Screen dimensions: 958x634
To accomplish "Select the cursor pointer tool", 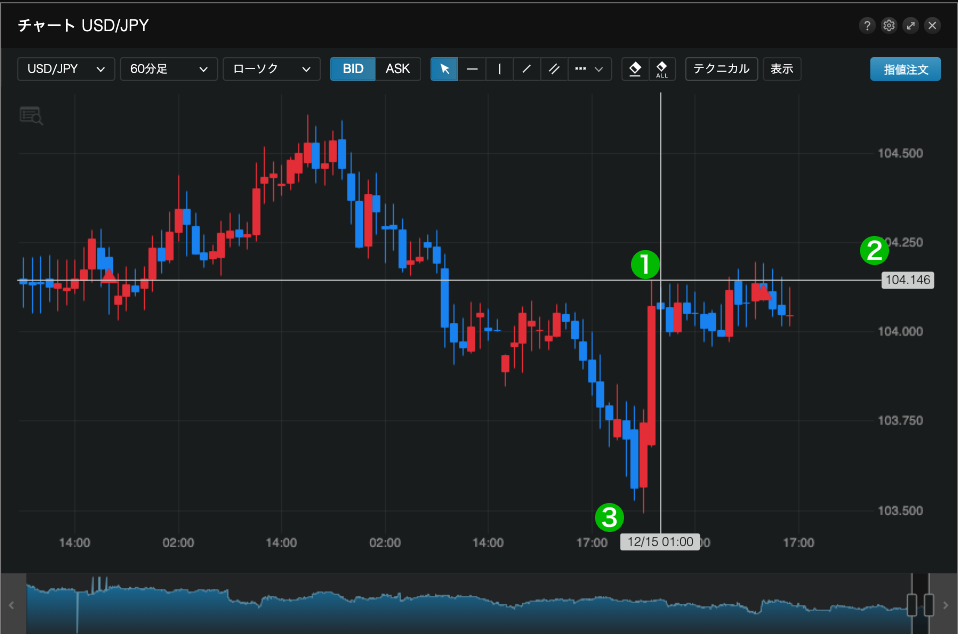I will point(444,69).
